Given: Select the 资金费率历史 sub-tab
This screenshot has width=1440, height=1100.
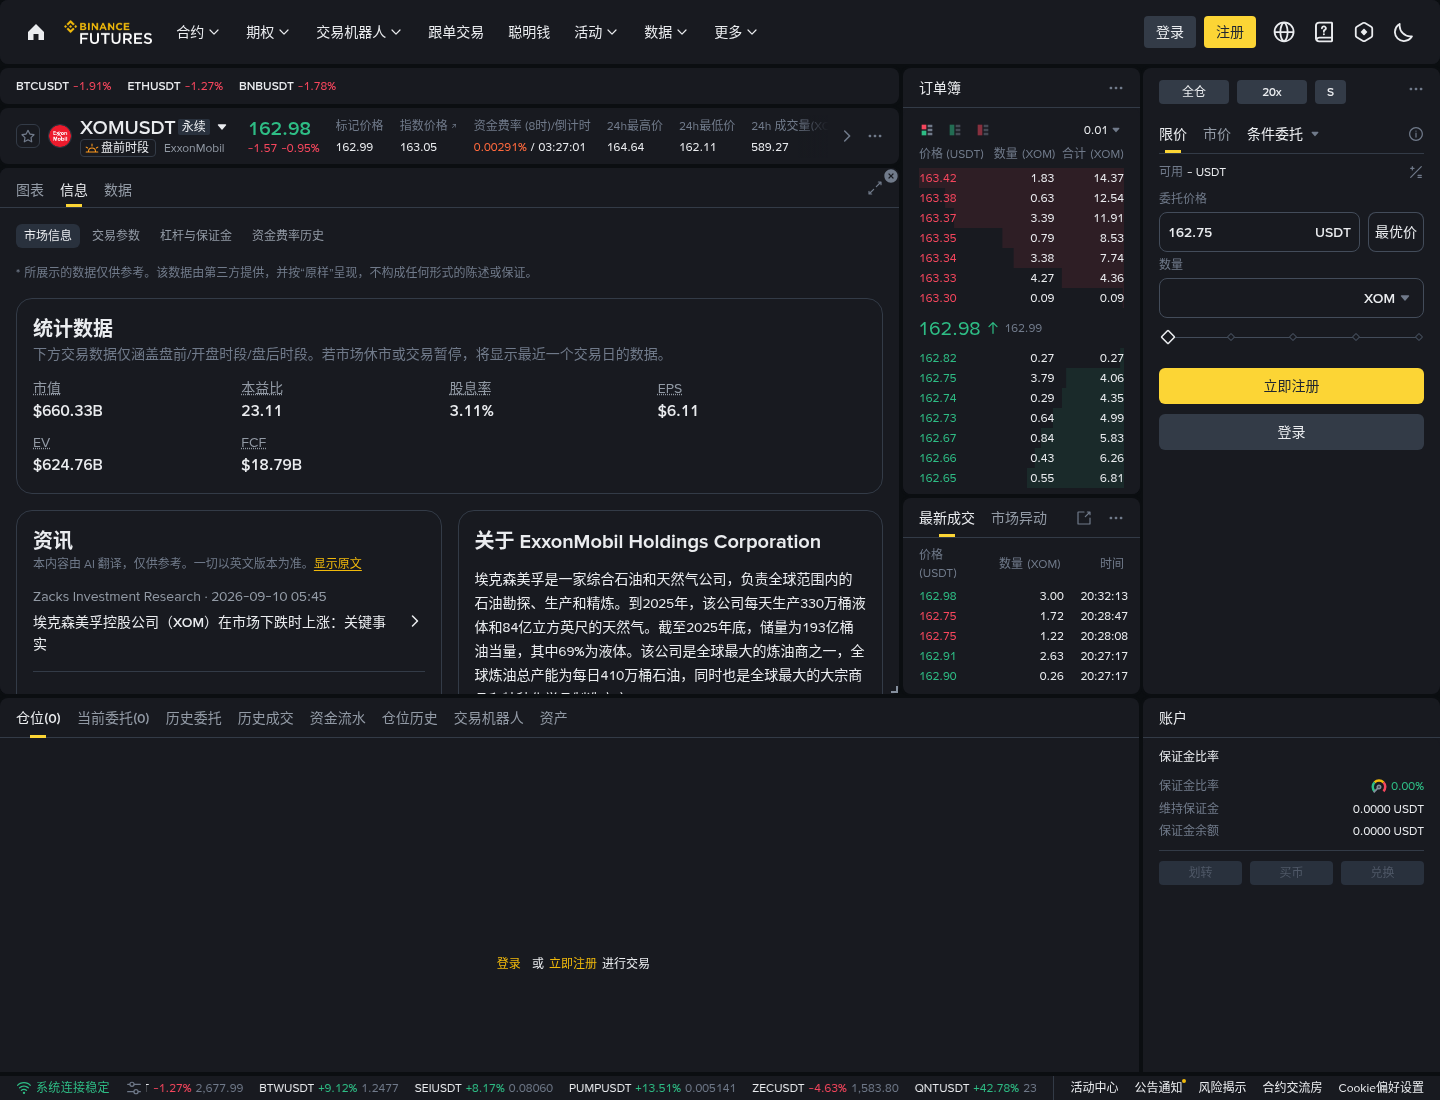Looking at the screenshot, I should coord(288,235).
